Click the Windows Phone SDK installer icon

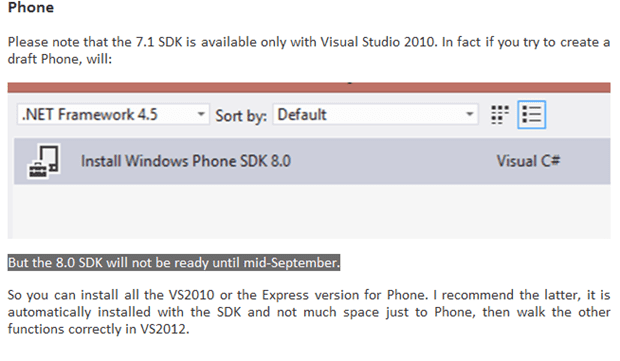pos(44,161)
